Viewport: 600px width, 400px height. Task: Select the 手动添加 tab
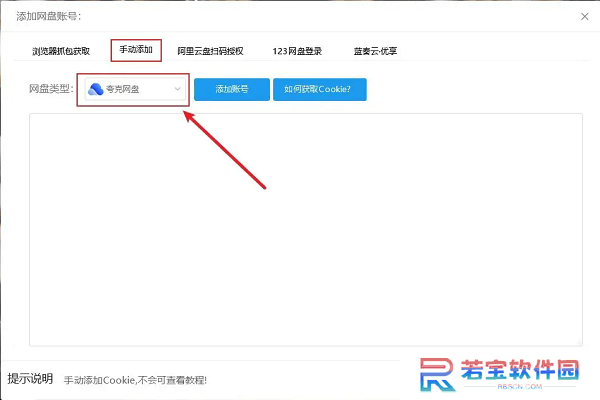[x=136, y=50]
